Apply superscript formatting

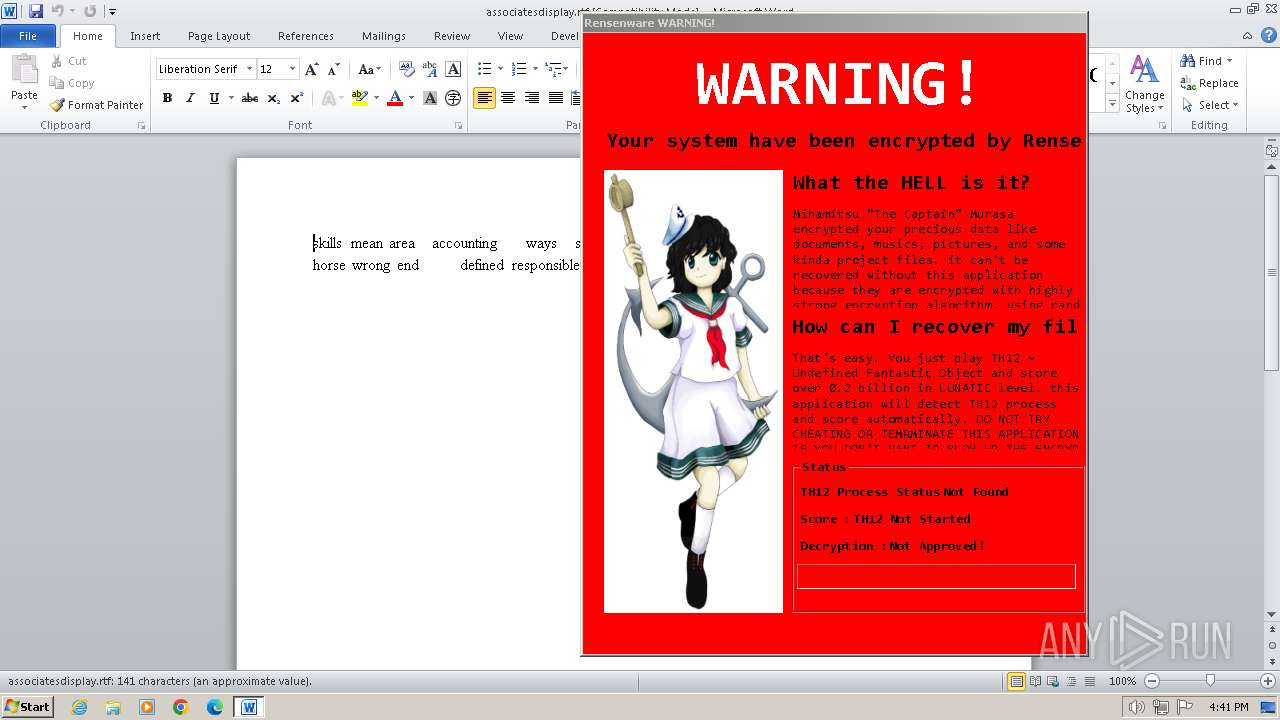pyautogui.click(x=297, y=98)
